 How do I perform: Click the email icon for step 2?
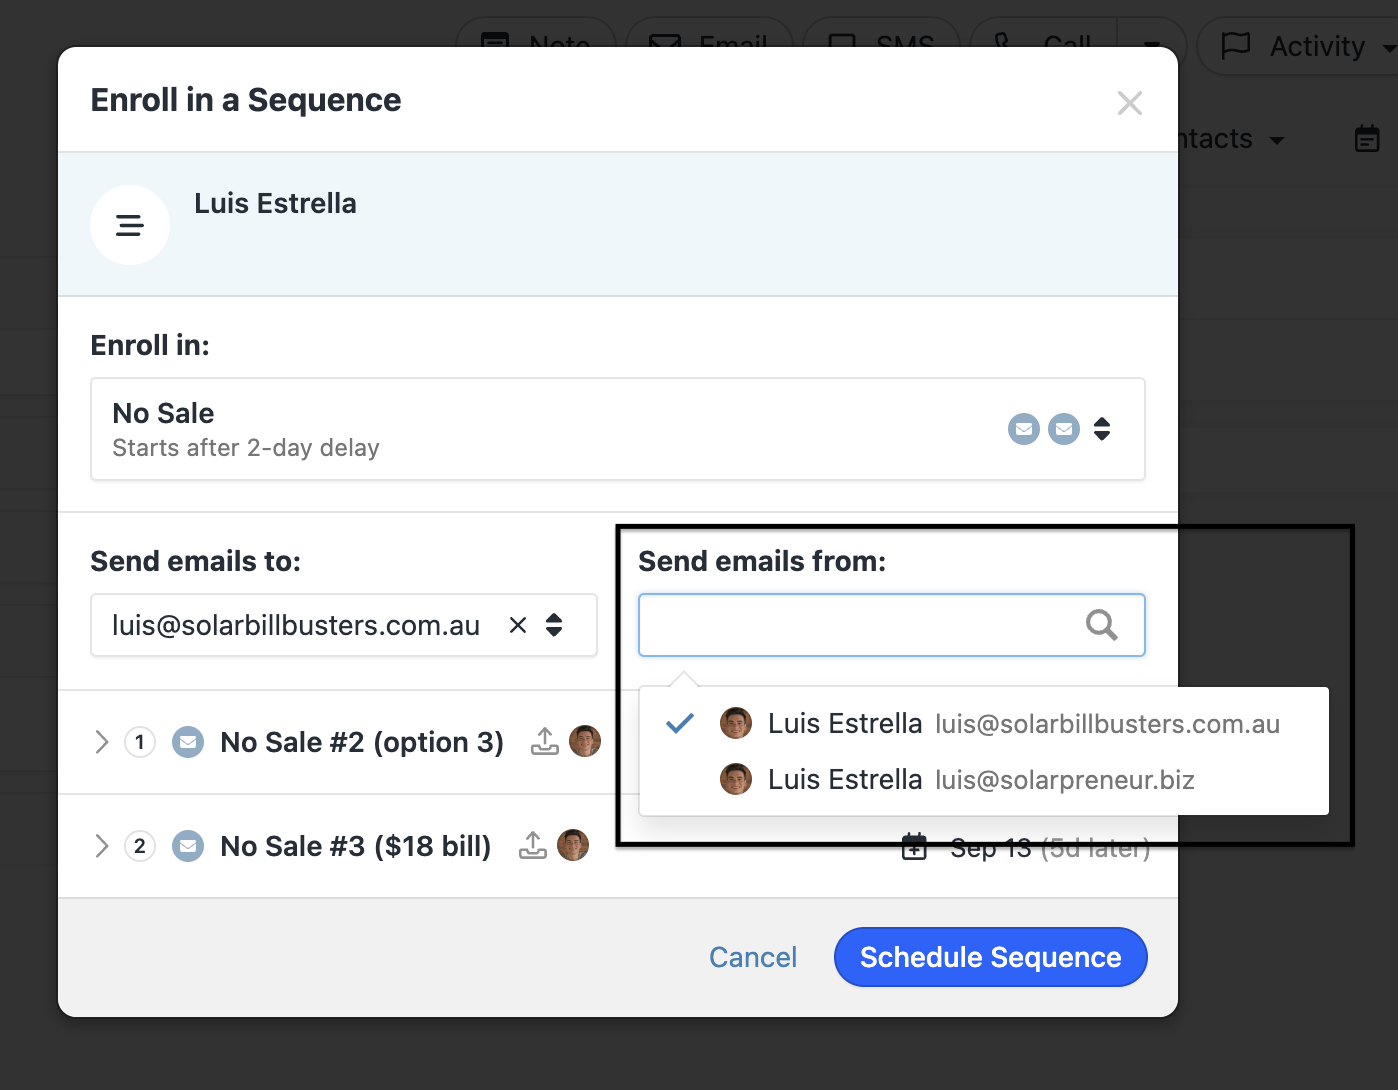[x=188, y=846]
